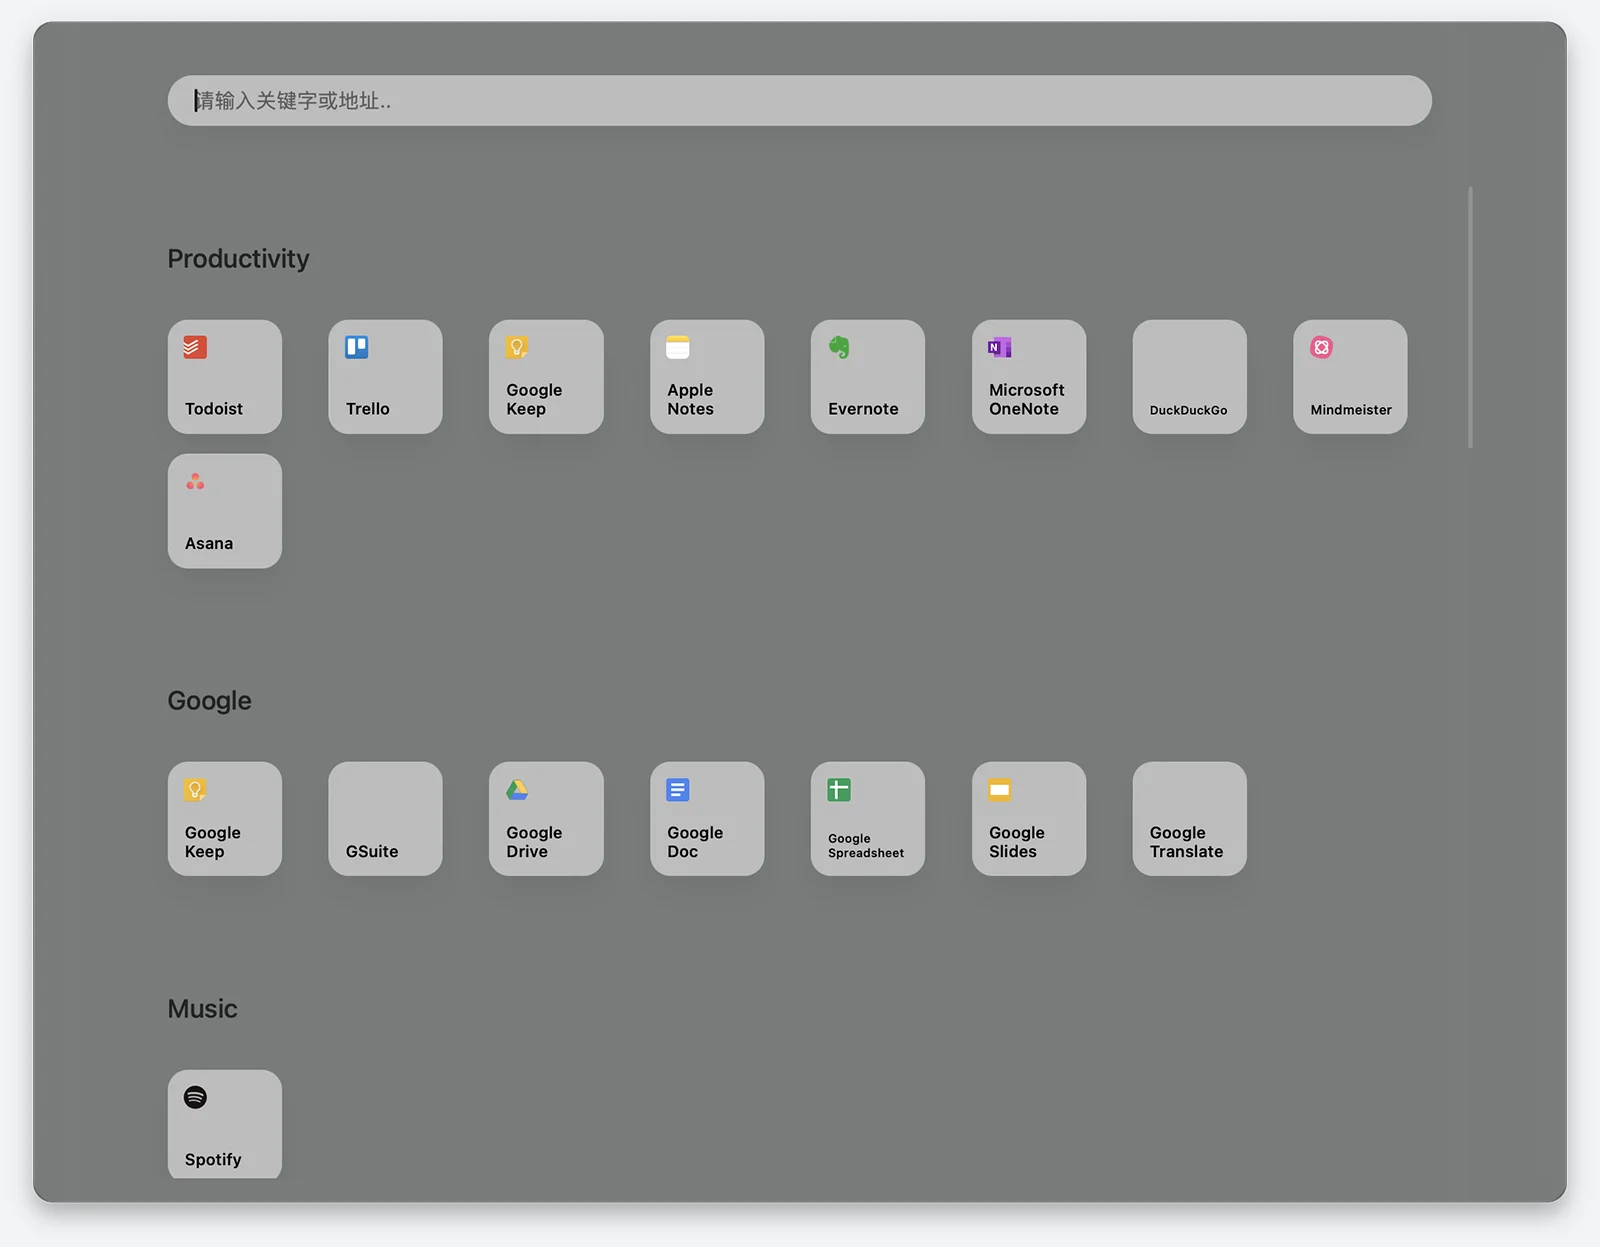Screen dimensions: 1600x1247
Task: Open the Apple Notes icon
Action: pyautogui.click(x=678, y=347)
